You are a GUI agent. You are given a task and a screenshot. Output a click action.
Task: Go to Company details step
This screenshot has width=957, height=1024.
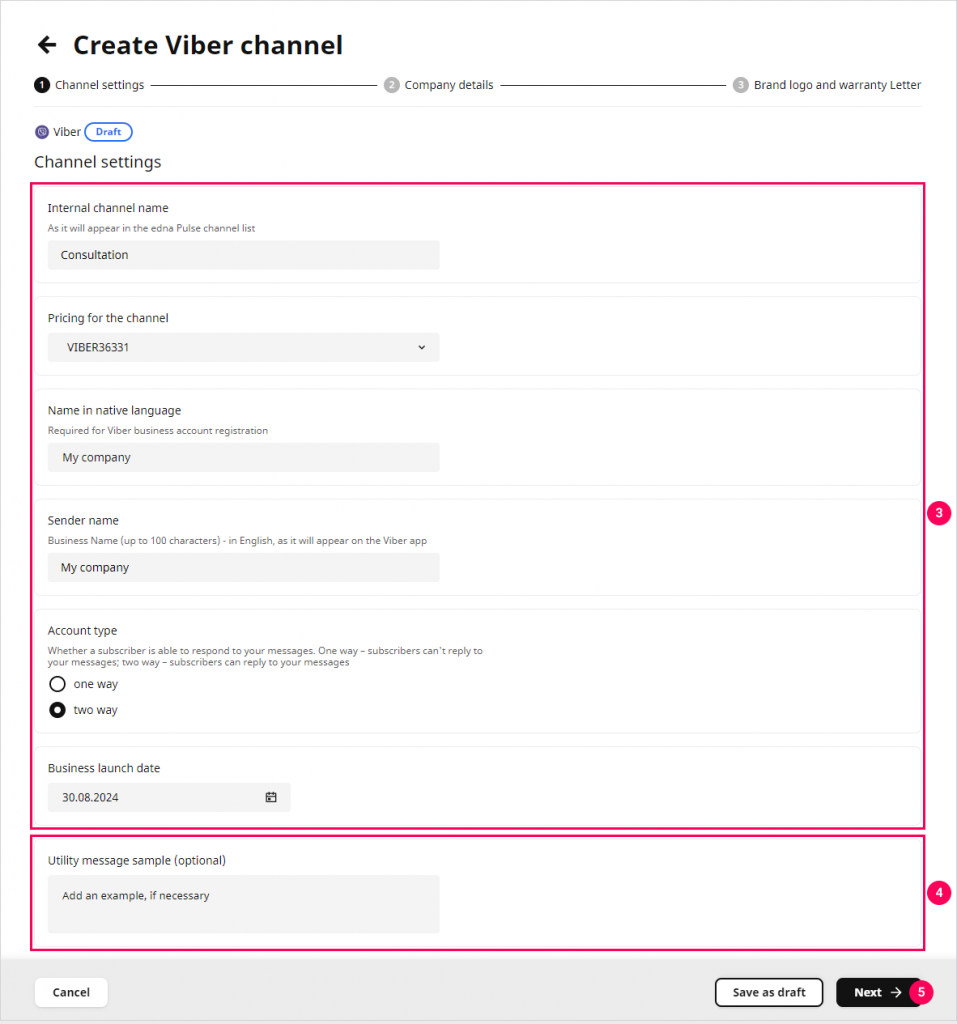pyautogui.click(x=448, y=85)
